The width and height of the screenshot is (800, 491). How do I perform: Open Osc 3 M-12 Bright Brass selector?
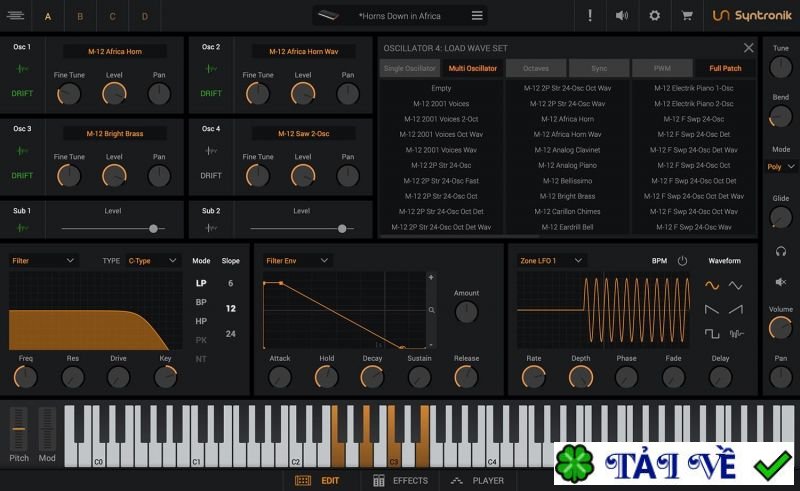click(115, 134)
